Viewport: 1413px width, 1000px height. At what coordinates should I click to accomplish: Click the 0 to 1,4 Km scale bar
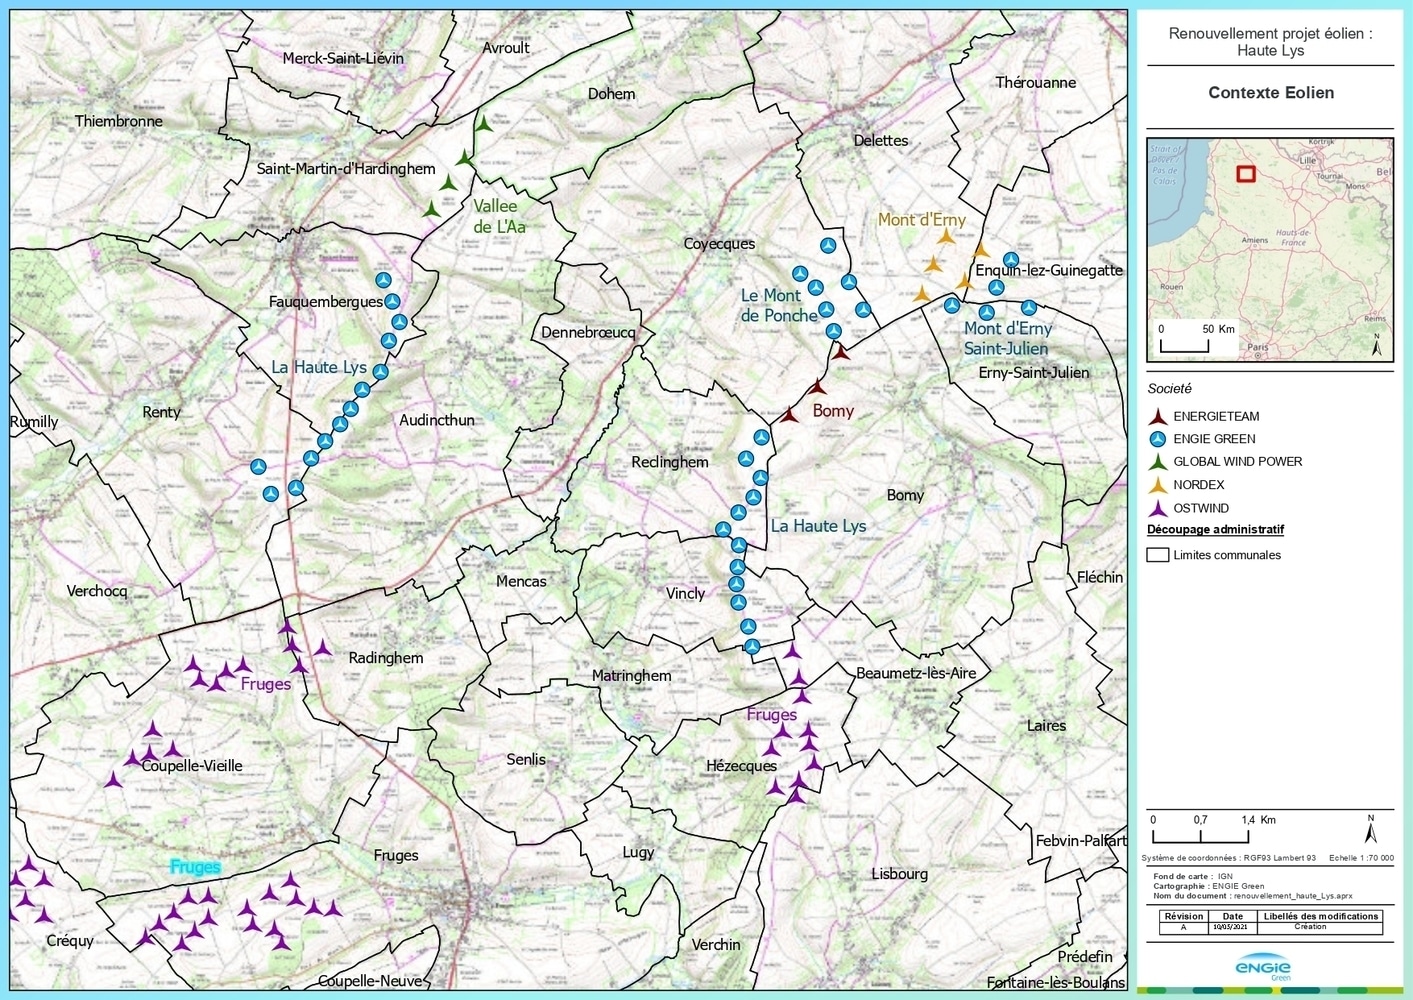pos(1200,832)
